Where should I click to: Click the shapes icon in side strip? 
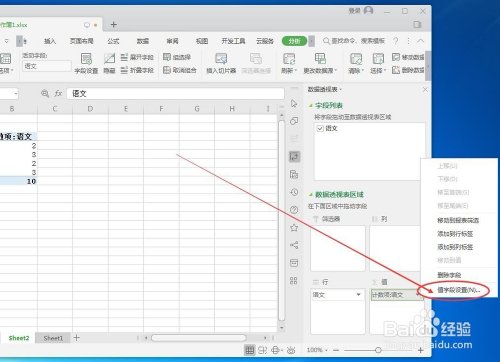[294, 121]
